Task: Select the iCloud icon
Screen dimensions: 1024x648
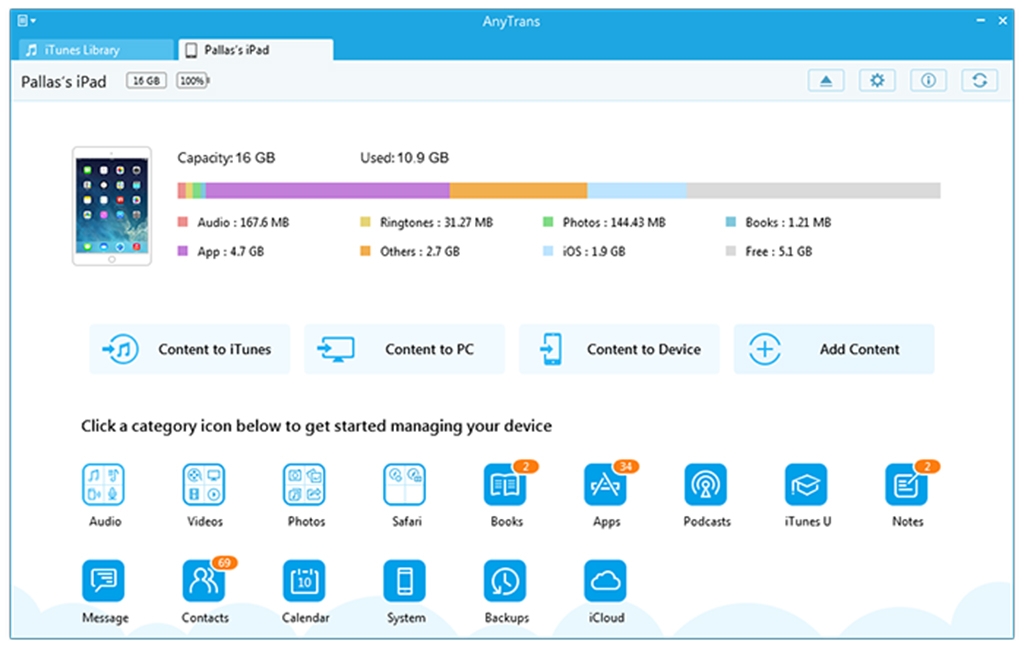Action: click(606, 581)
